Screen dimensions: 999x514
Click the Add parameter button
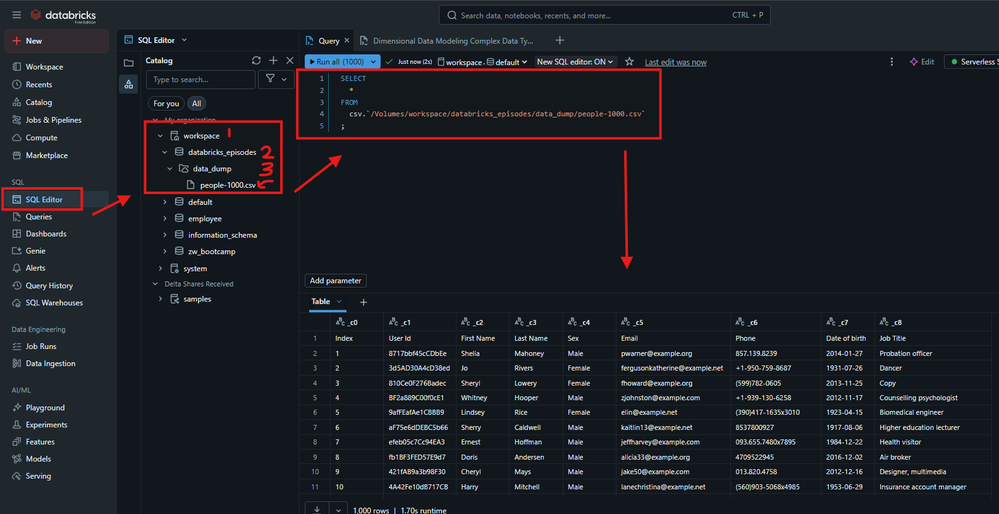(336, 281)
